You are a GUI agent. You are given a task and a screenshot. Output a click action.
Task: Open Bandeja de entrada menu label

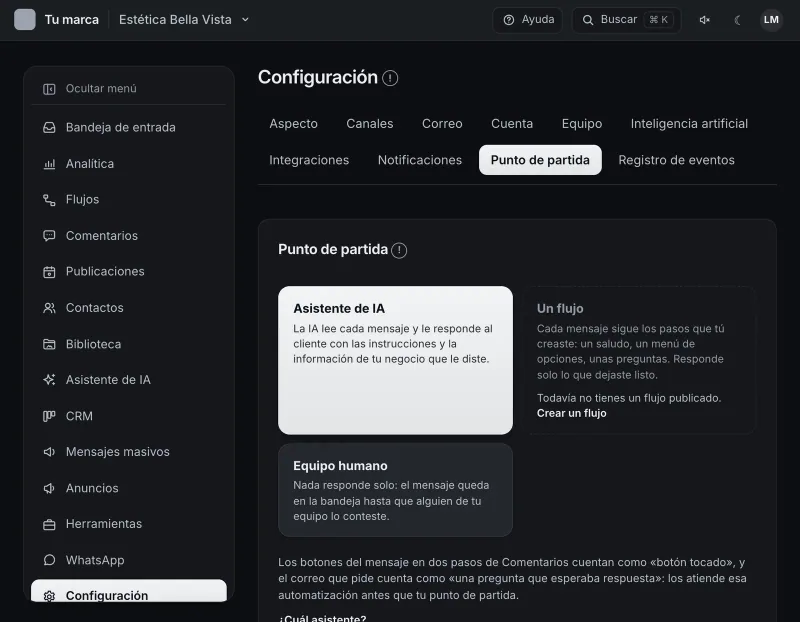(x=121, y=128)
